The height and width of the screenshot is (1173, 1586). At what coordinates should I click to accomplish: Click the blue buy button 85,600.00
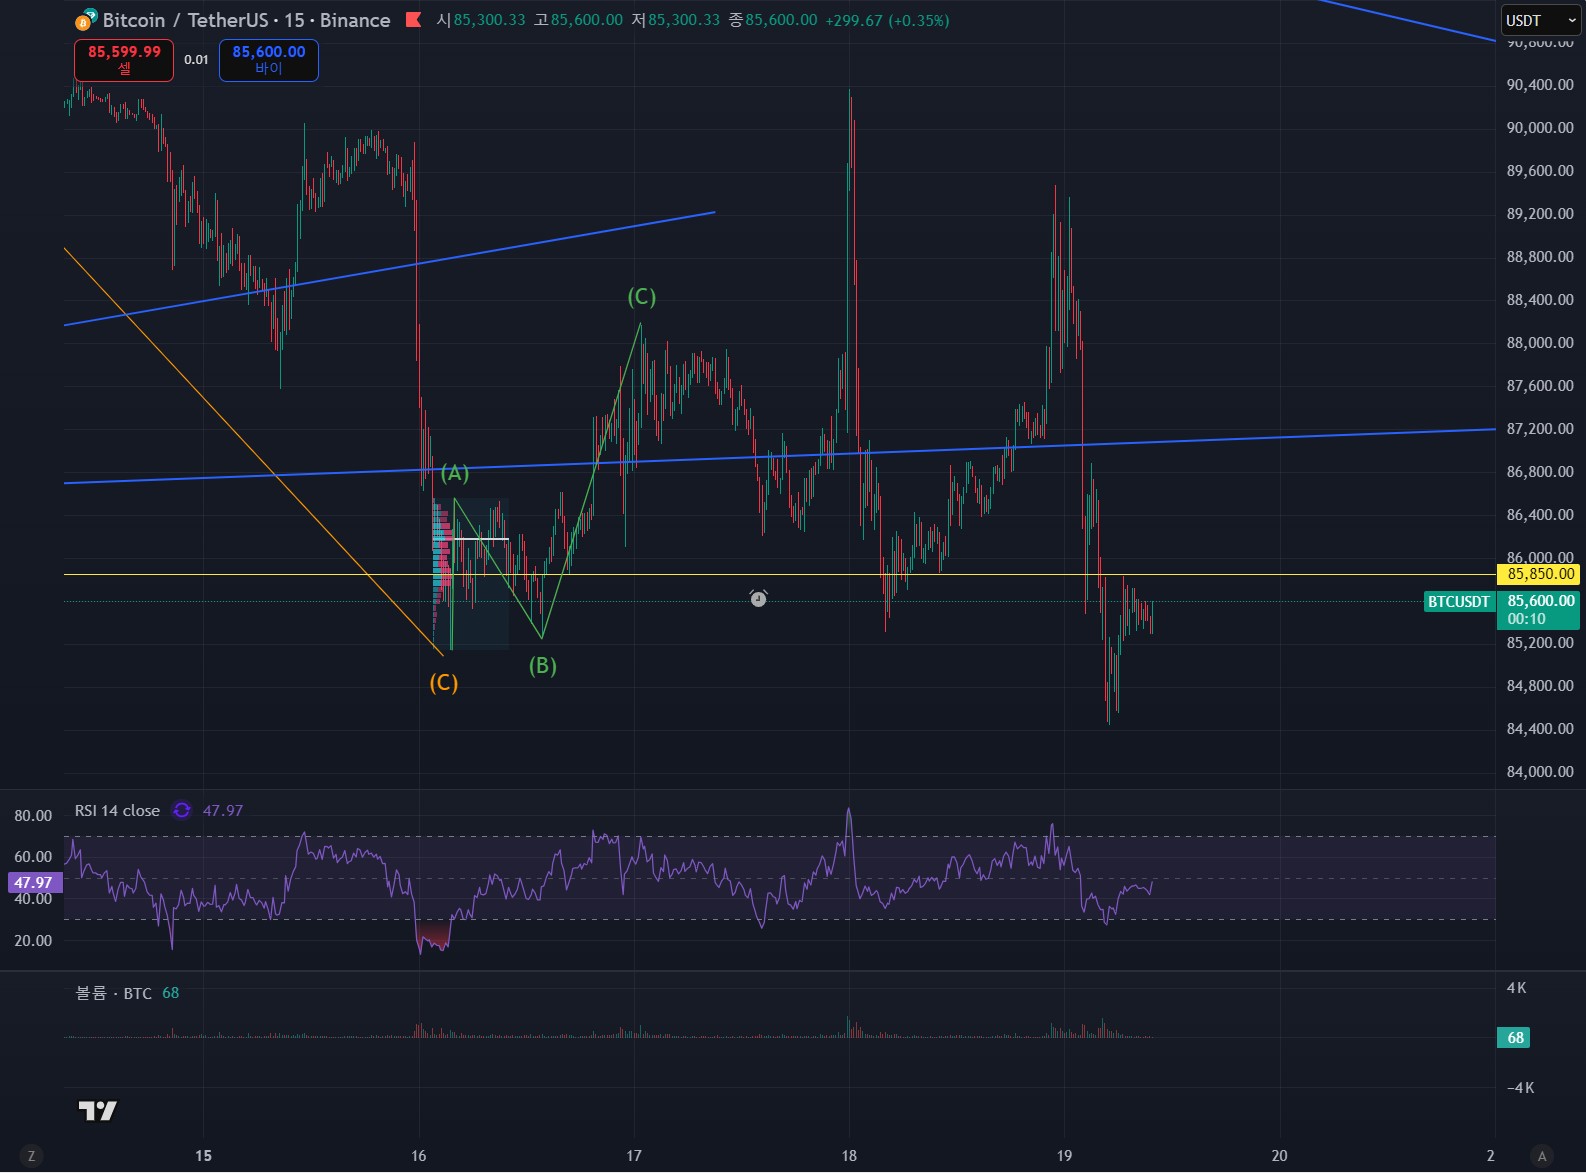pos(269,60)
